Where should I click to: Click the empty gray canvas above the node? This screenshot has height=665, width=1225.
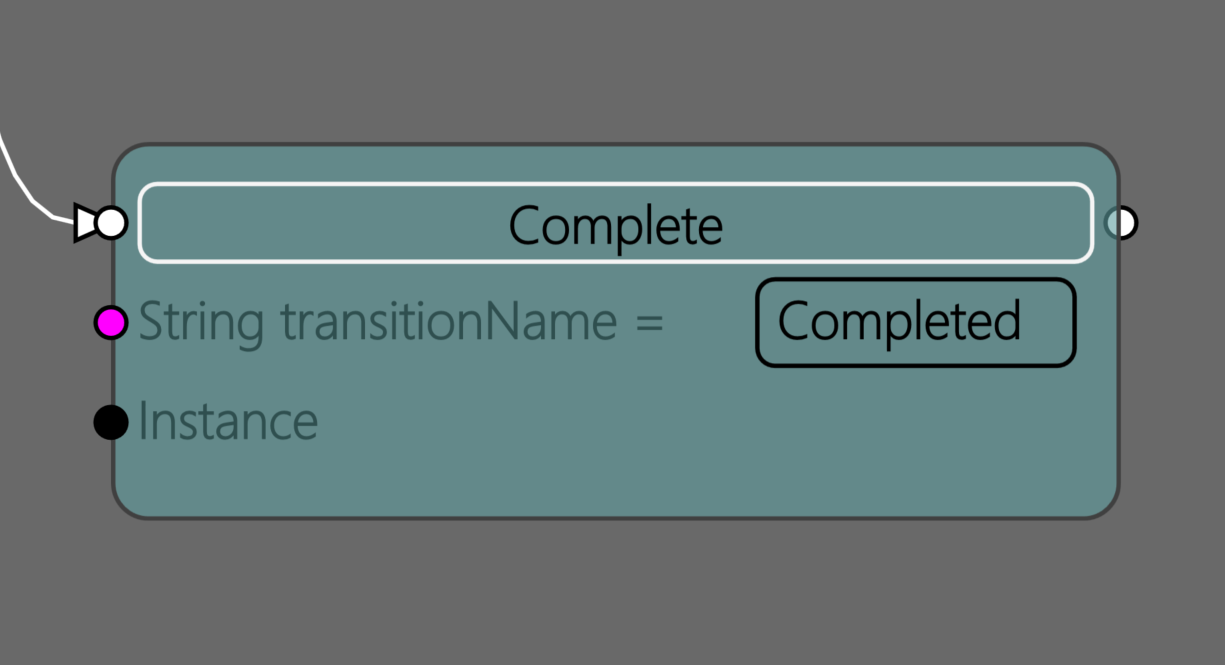[600, 70]
